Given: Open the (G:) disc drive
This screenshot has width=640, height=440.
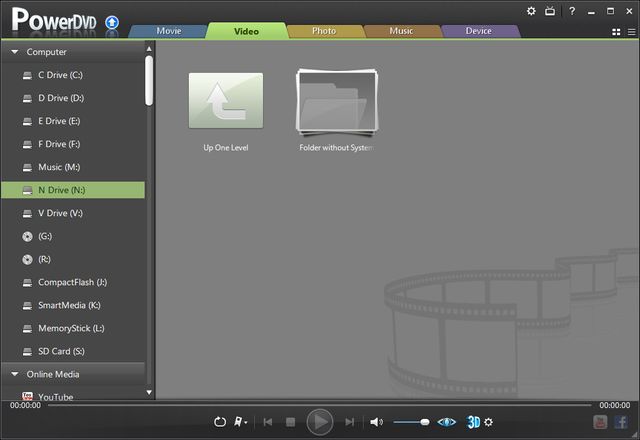Looking at the screenshot, I should click(73, 236).
